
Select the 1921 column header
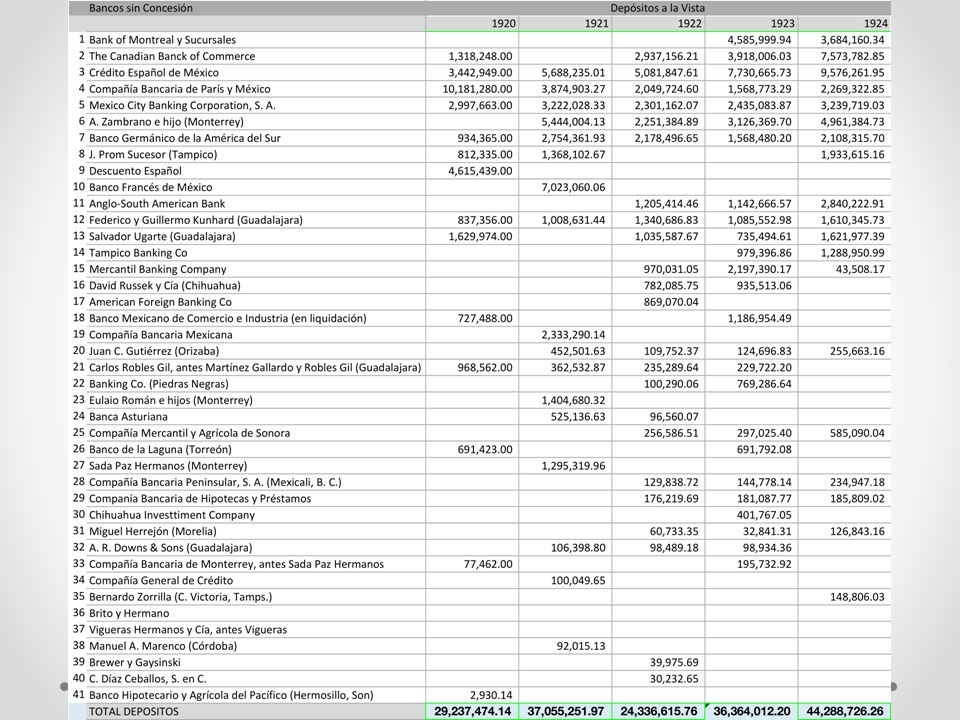coord(565,23)
